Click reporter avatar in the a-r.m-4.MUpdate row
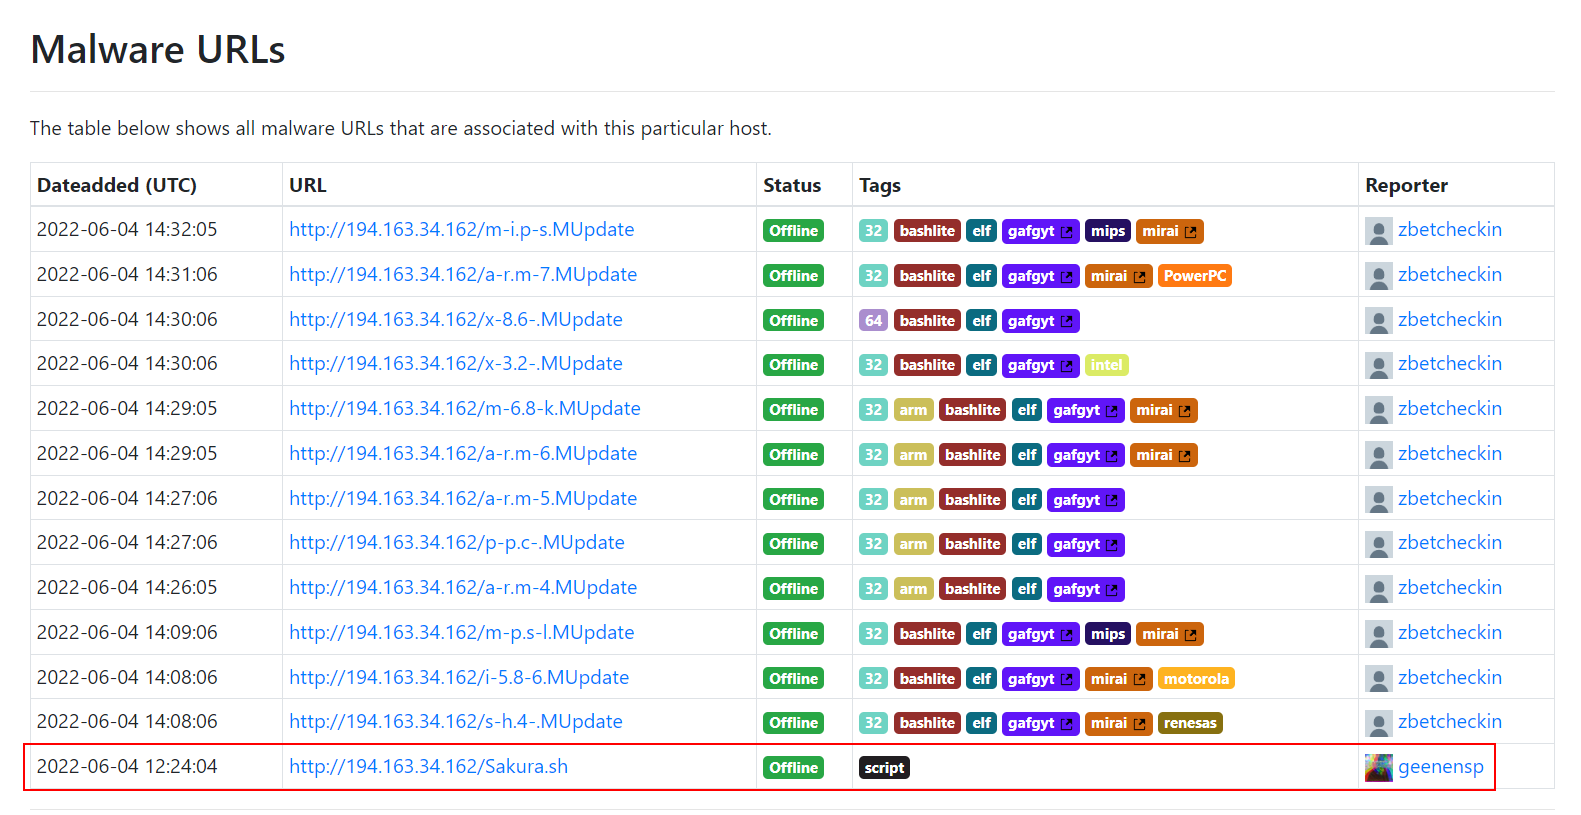The width and height of the screenshot is (1581, 815). pos(1379,589)
